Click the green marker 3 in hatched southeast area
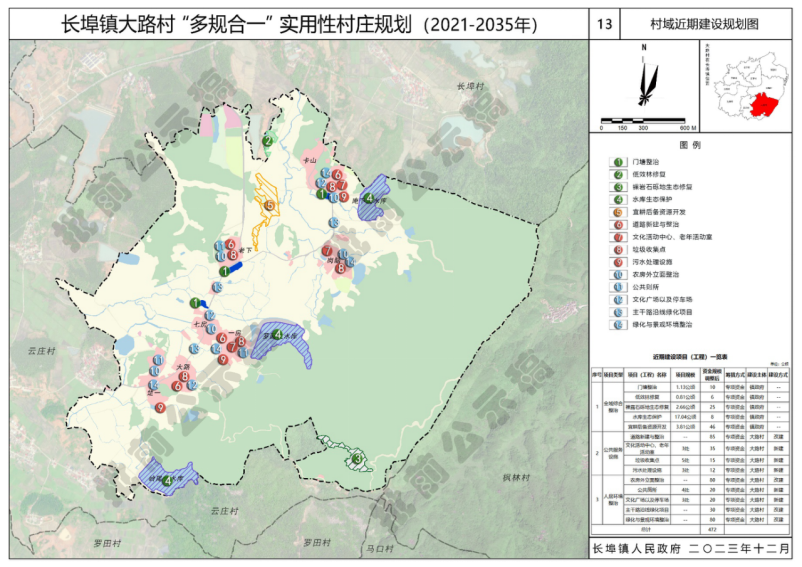This screenshot has width=802, height=567. (x=357, y=459)
